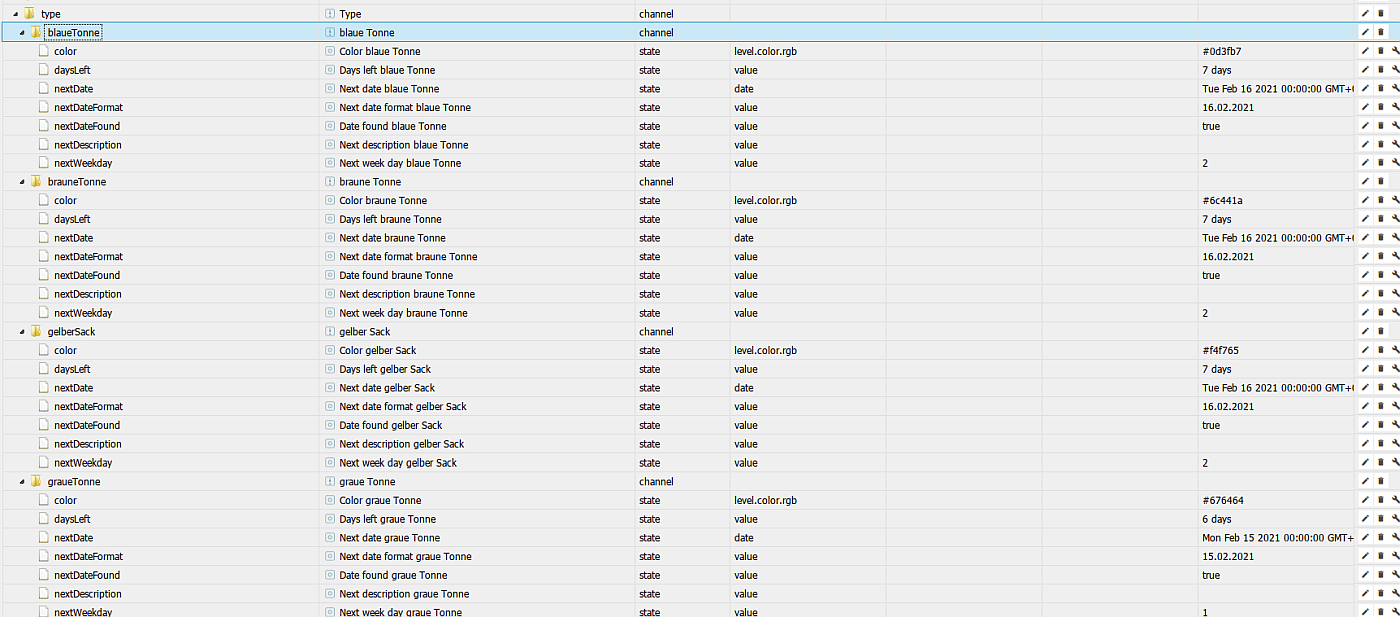Click the graue Tonne '6 days' value
The width and height of the screenshot is (1400, 617).
tap(1217, 519)
